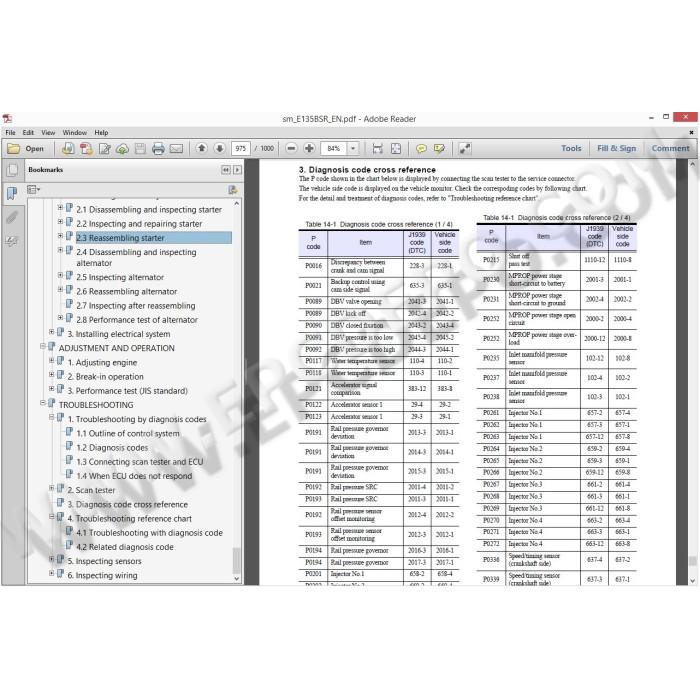700x700 pixels.
Task: Open bookmark 1.1 Outline of control system
Action: pos(128,433)
